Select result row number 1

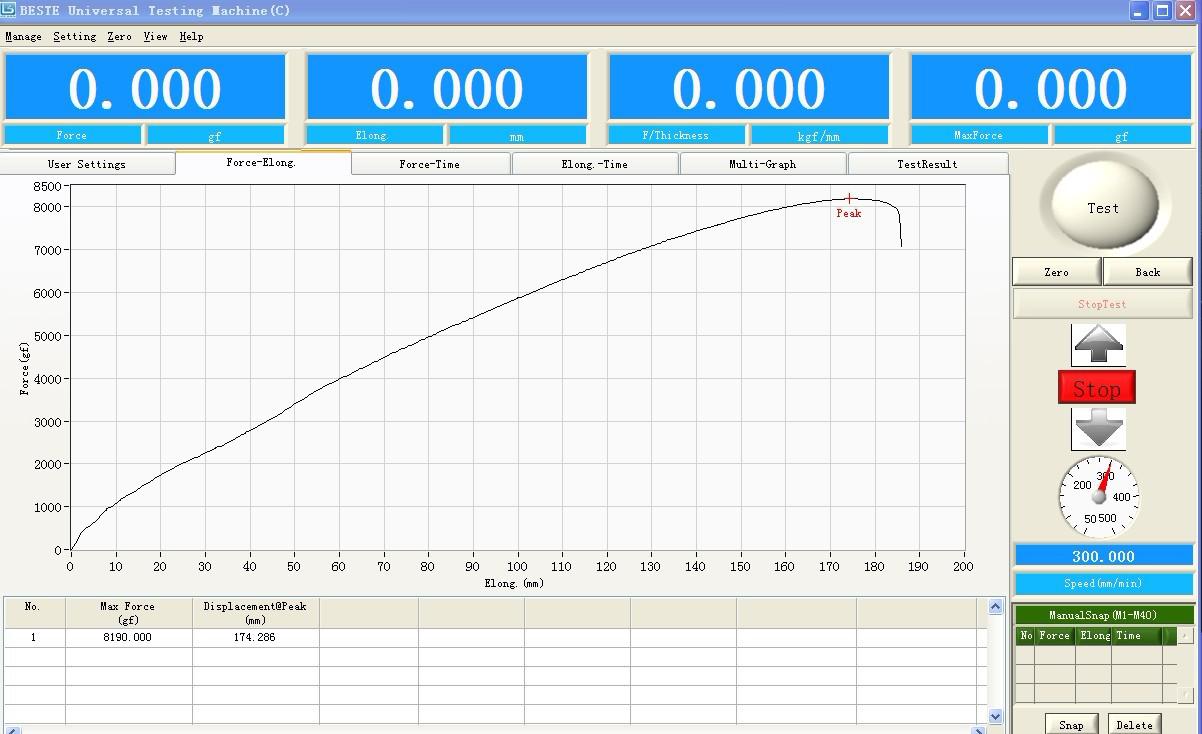495,637
